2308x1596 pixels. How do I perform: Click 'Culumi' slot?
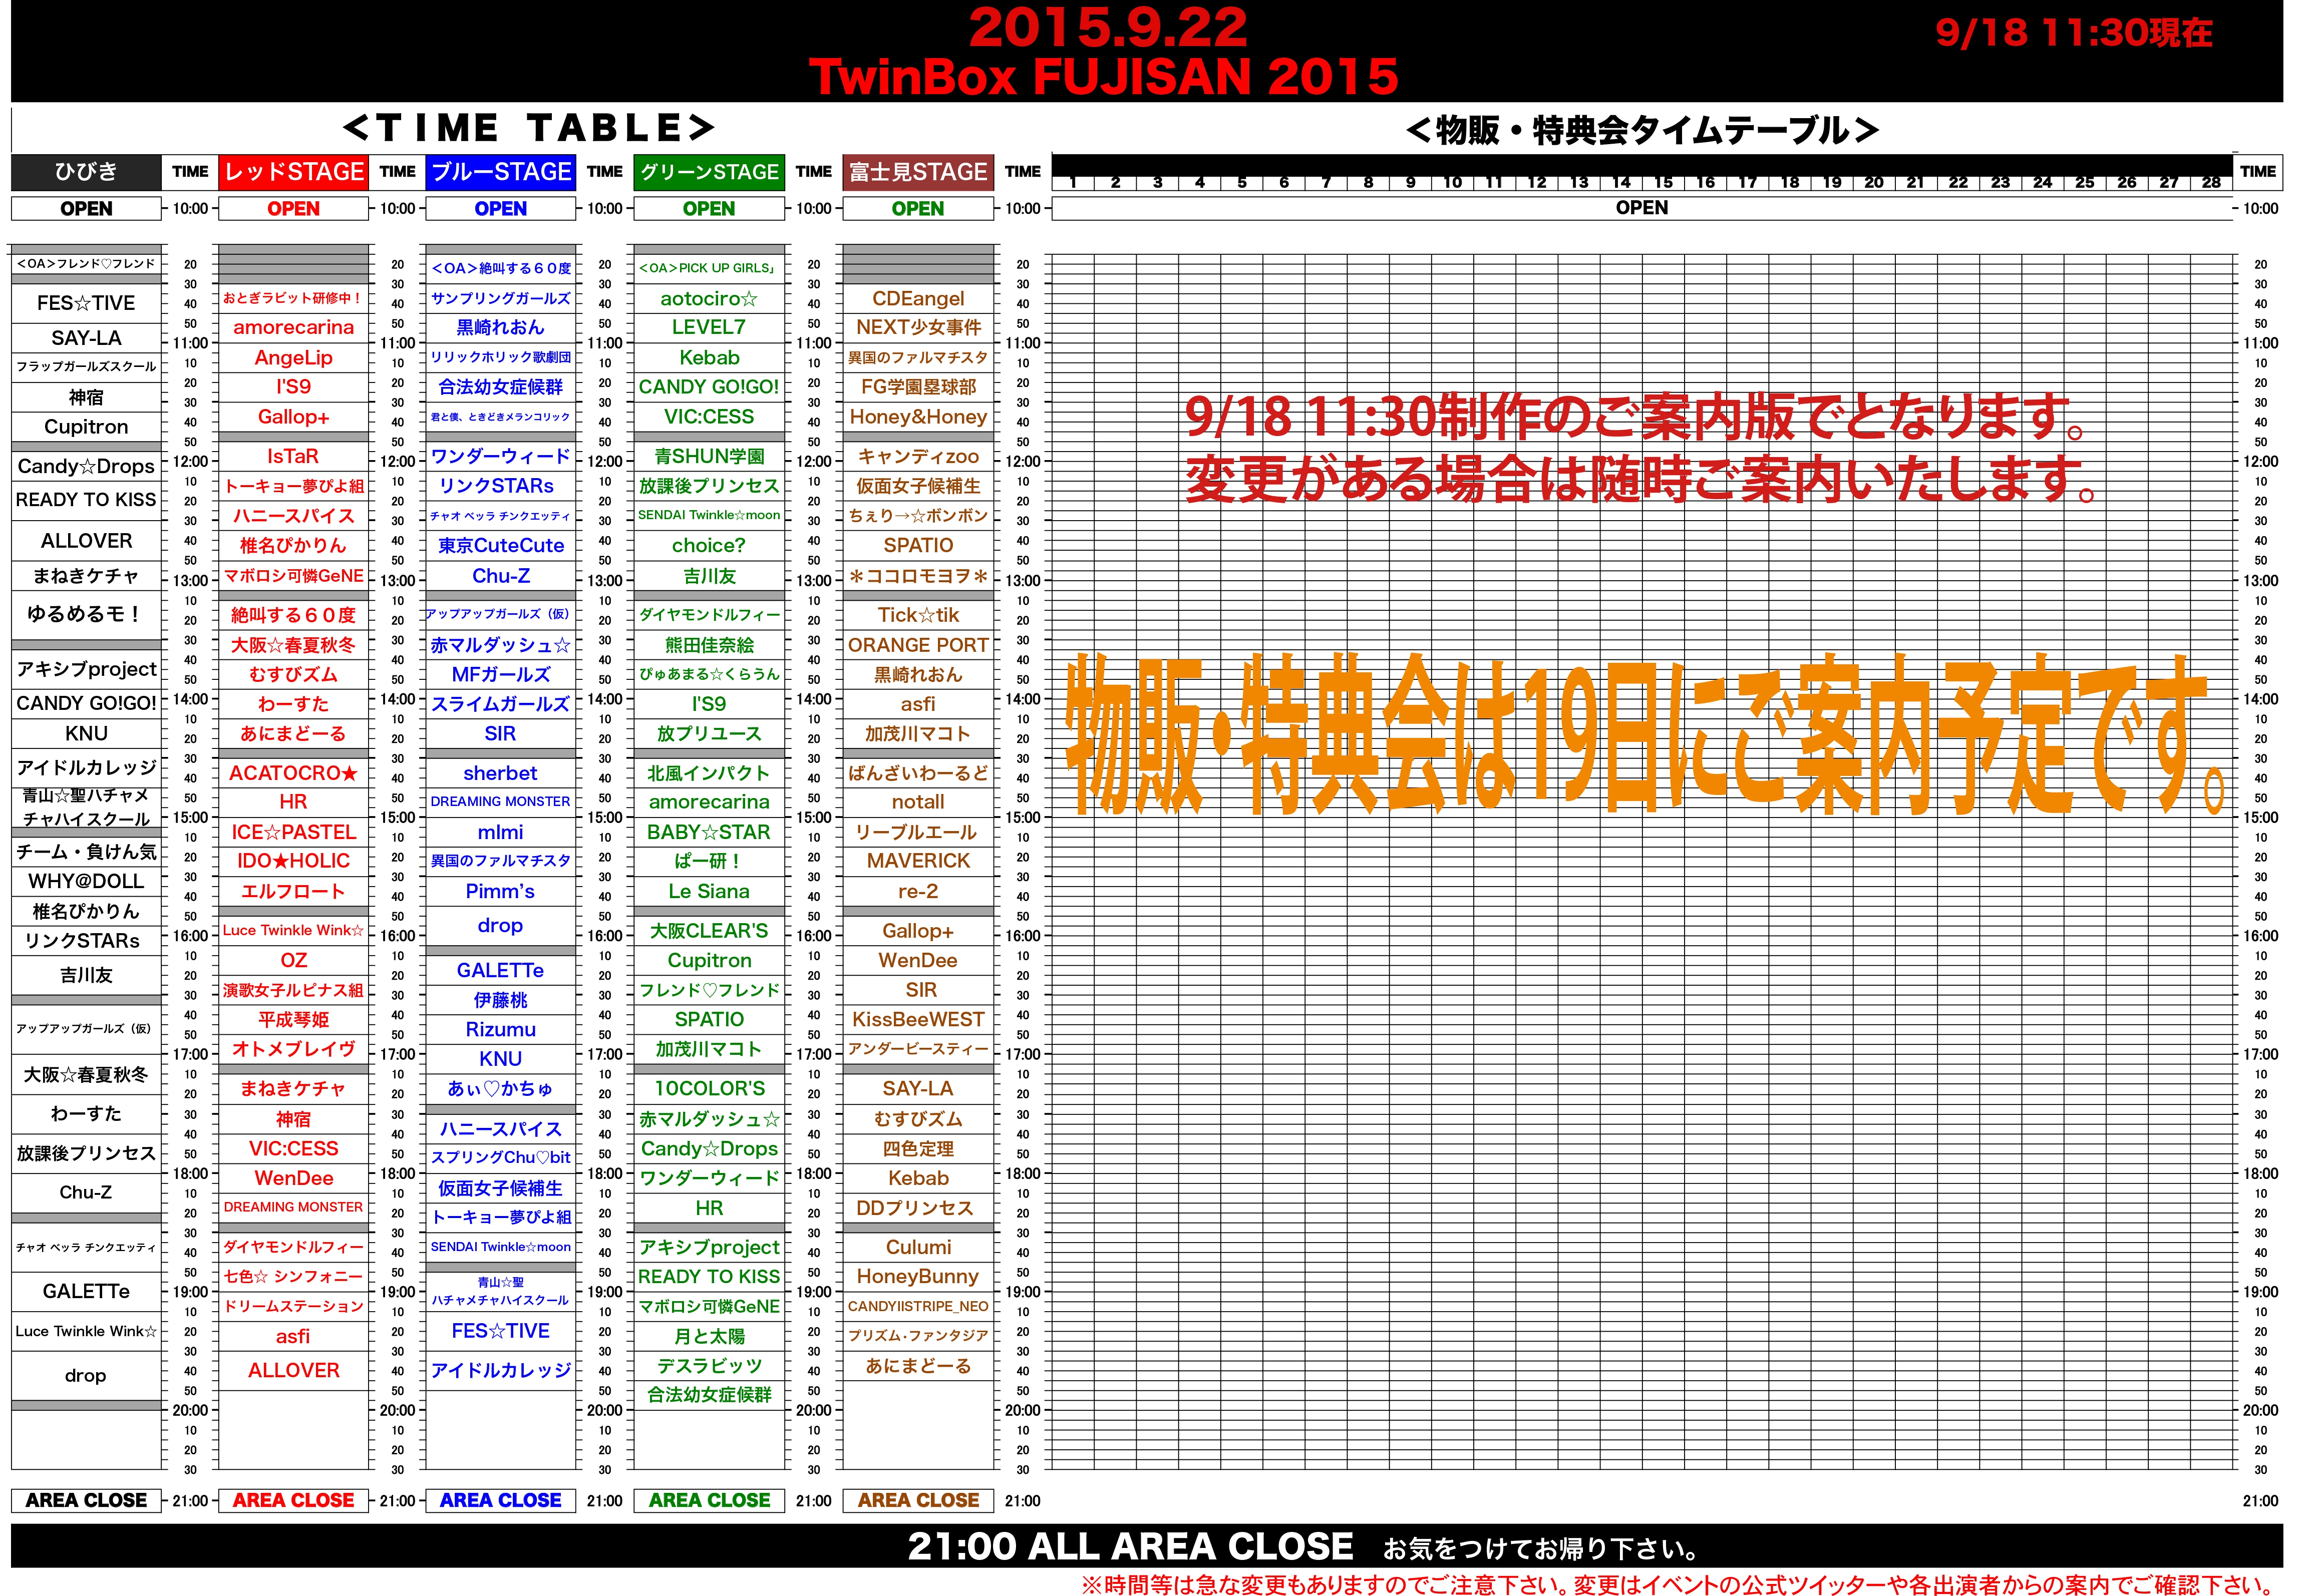coord(918,1248)
